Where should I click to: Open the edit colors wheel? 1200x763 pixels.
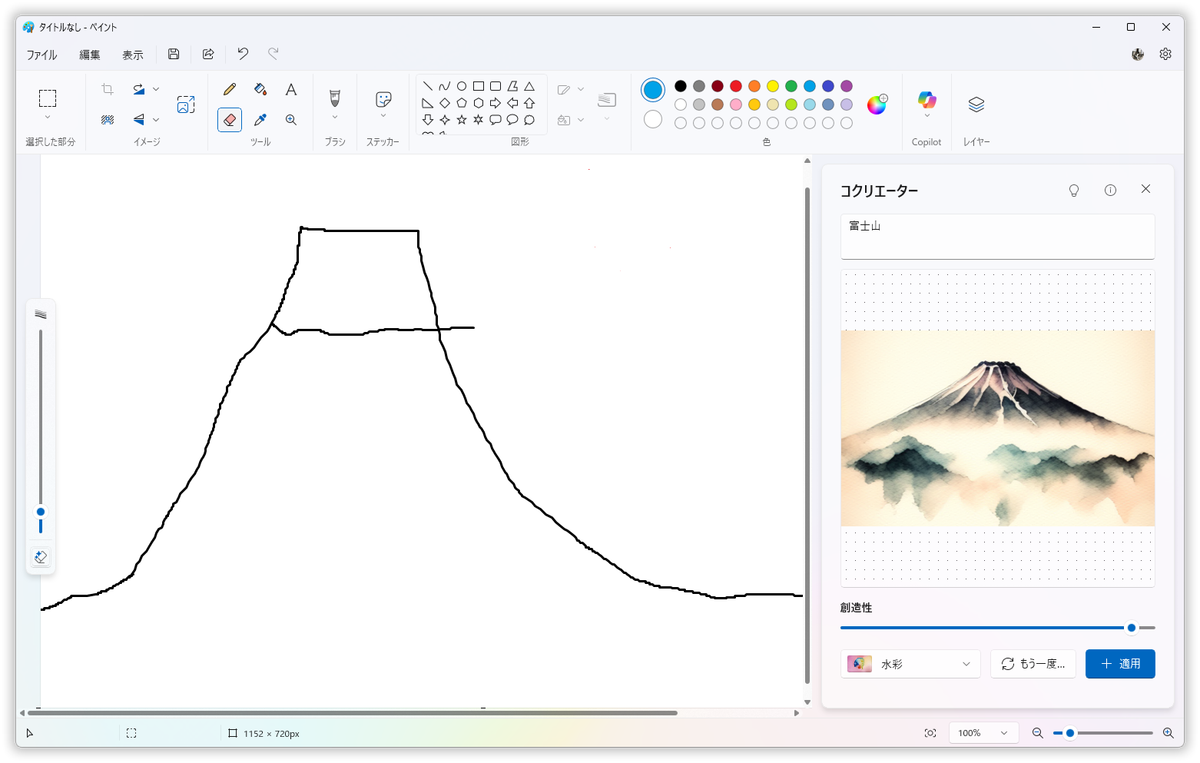[876, 105]
